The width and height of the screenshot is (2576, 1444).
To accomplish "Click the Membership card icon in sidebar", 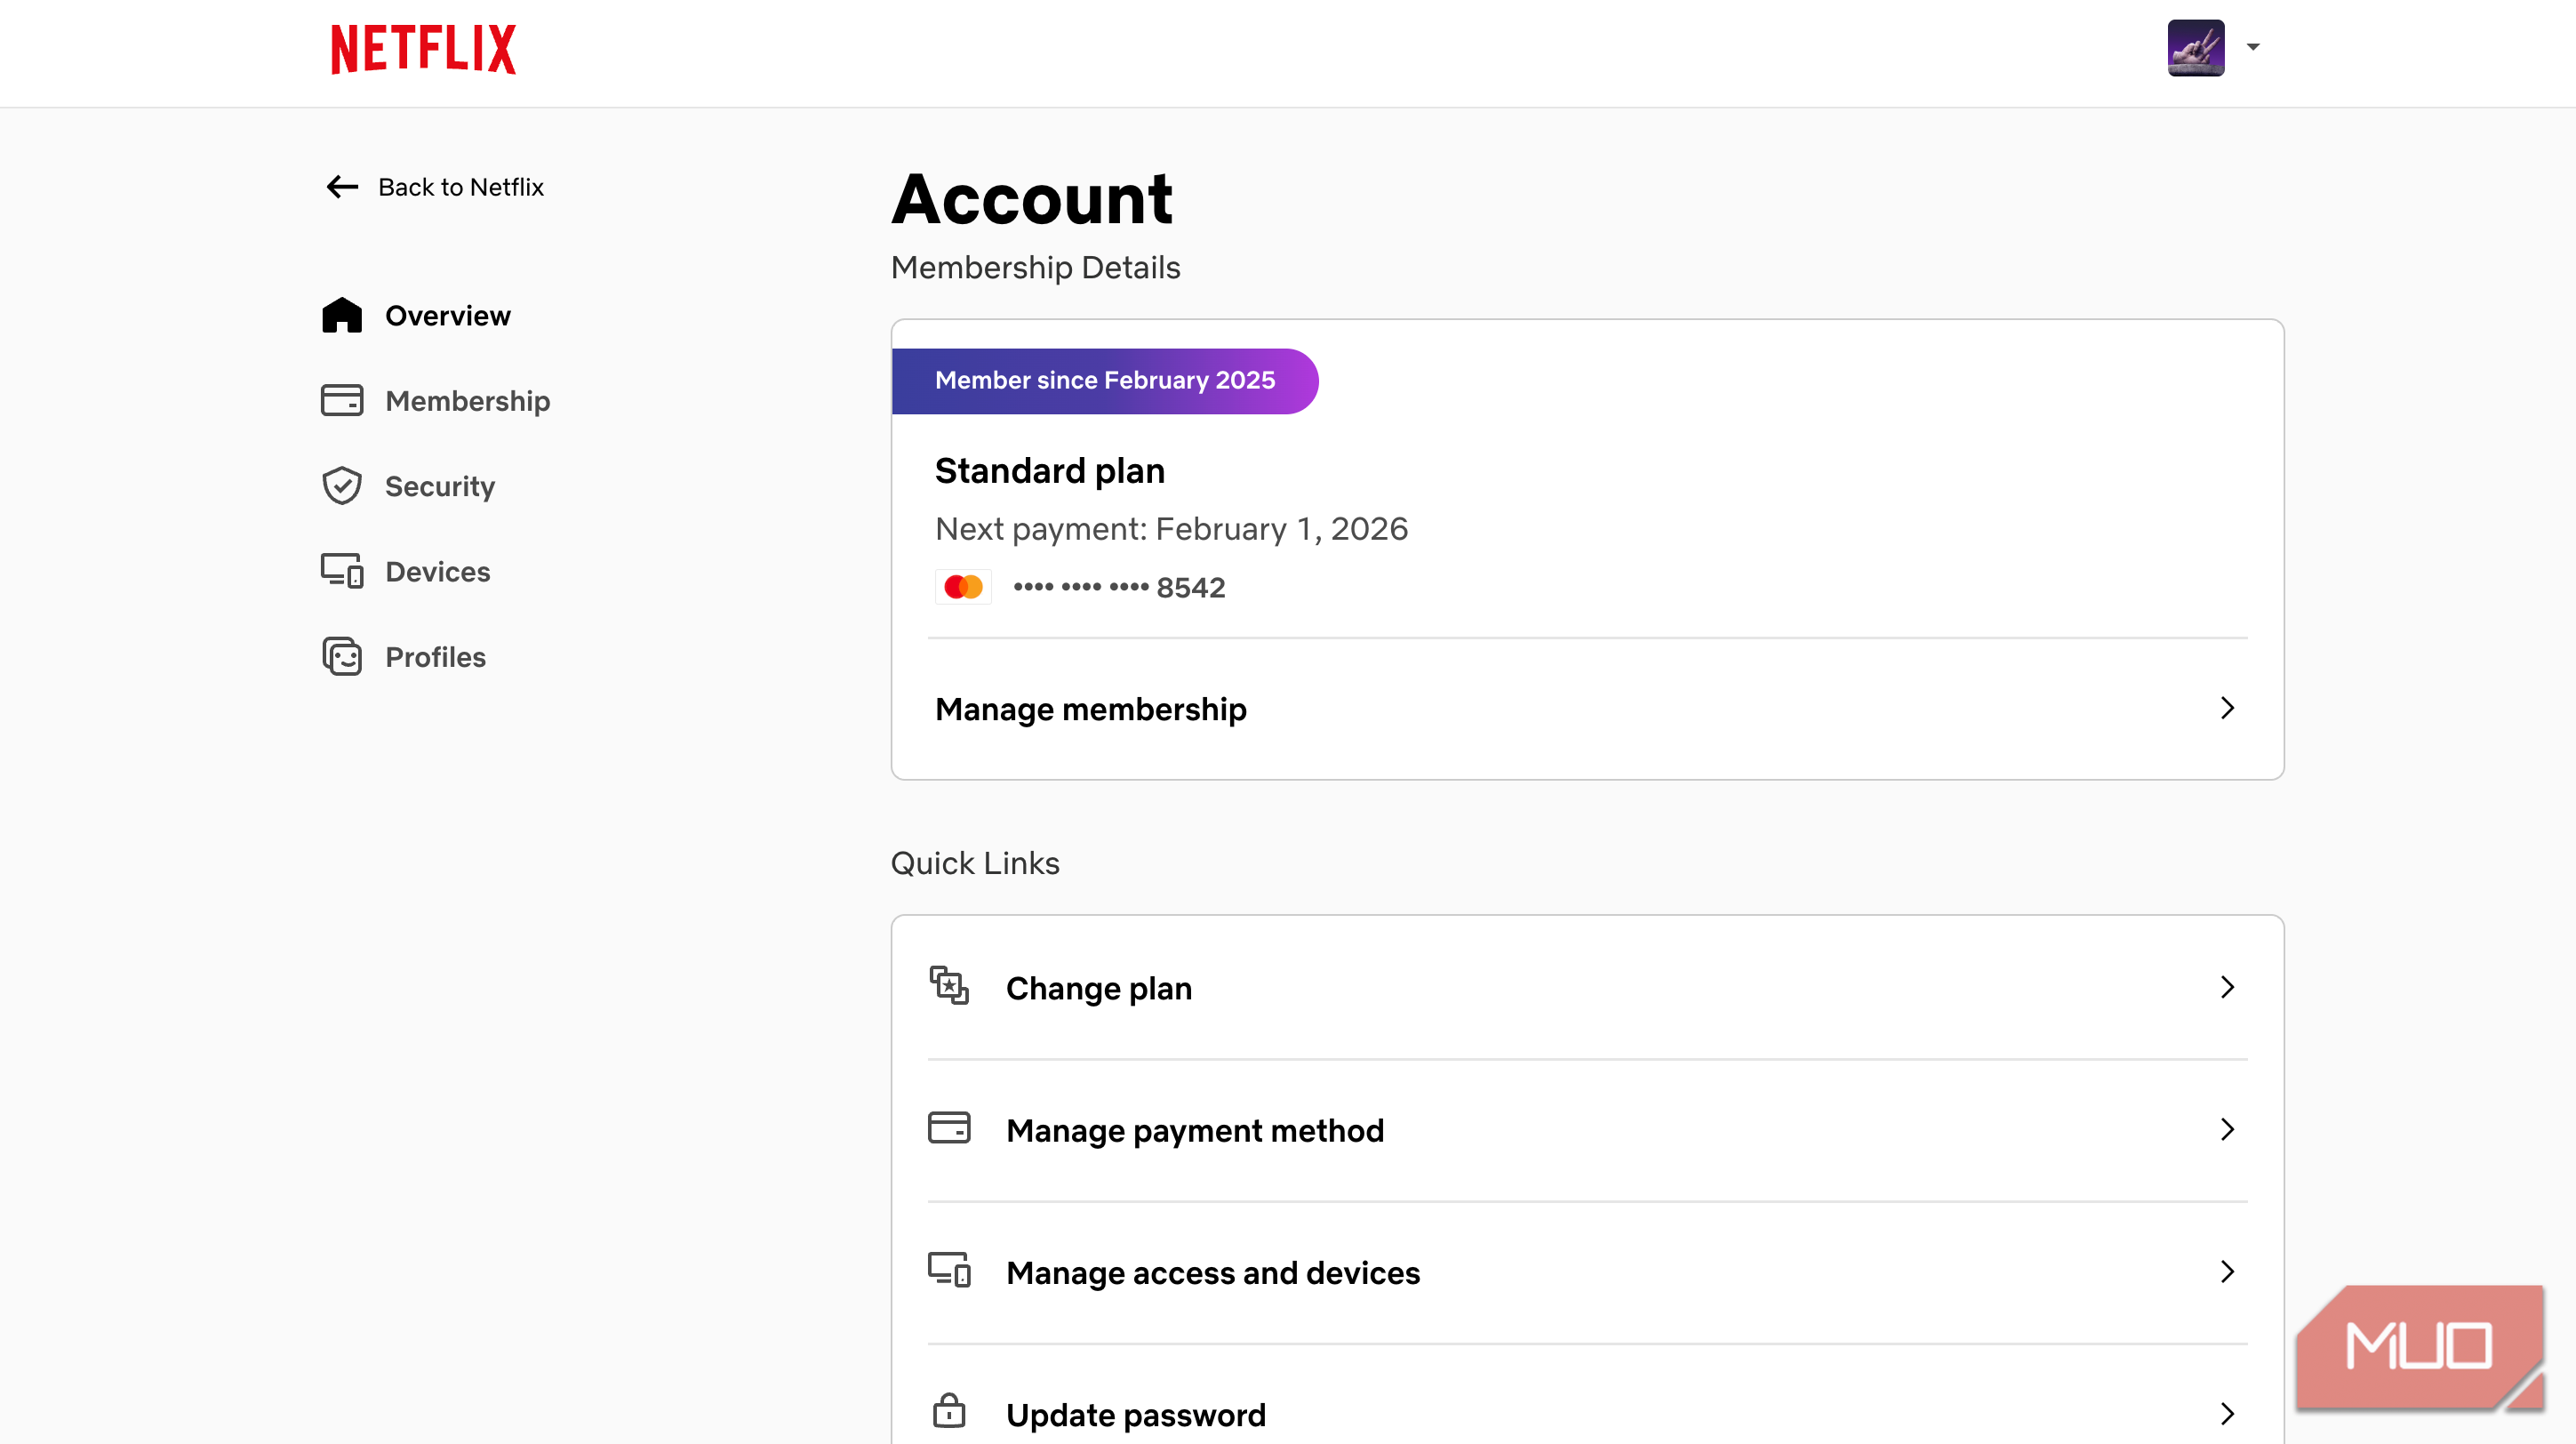I will [x=342, y=401].
